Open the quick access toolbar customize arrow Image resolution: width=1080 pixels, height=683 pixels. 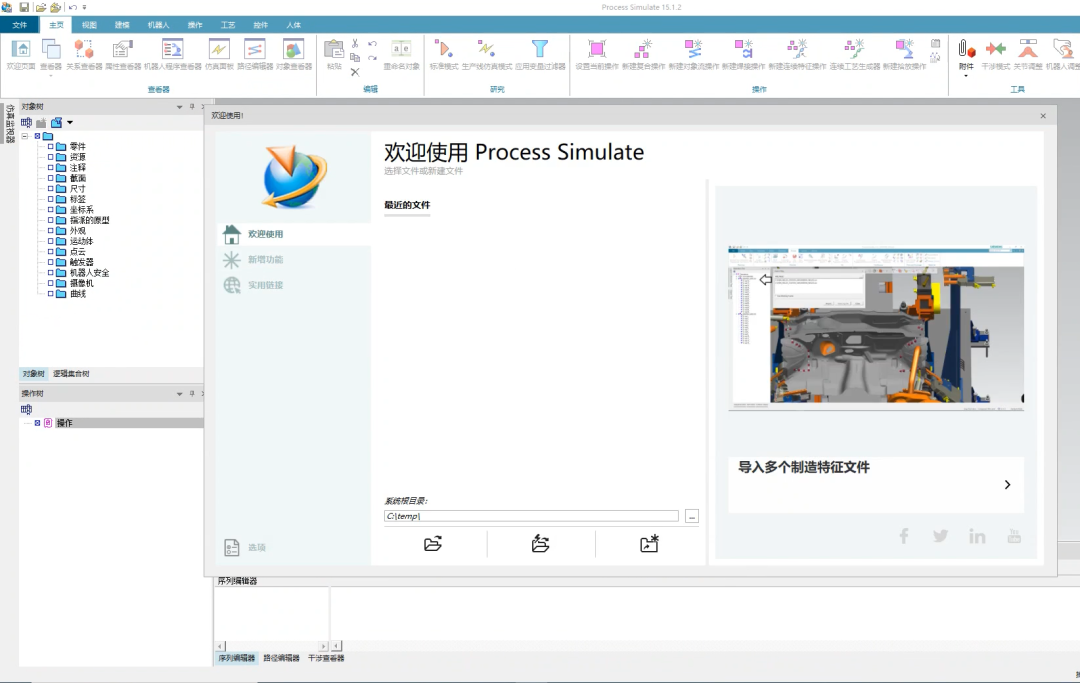85,8
